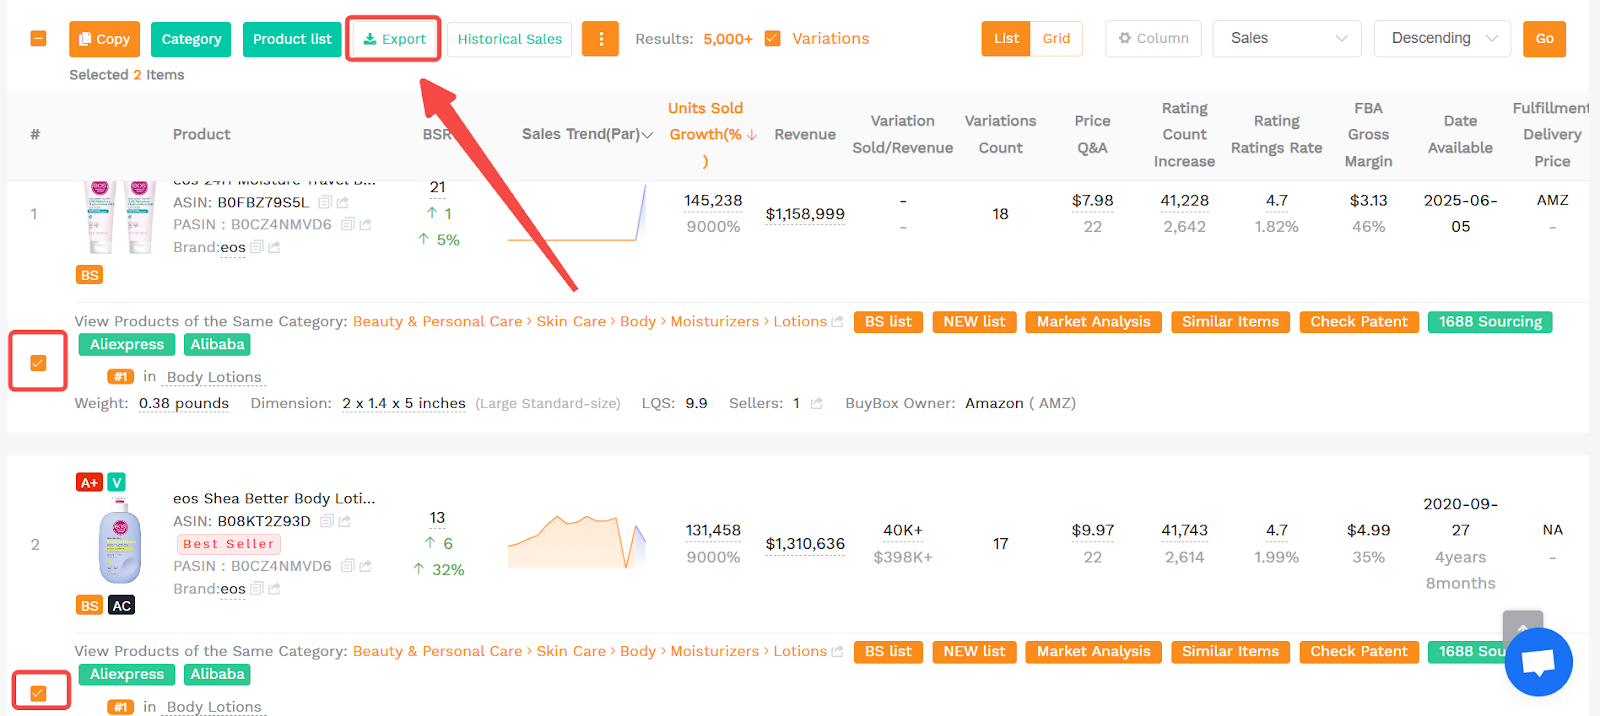Click the Export button with download icon
This screenshot has width=1600, height=716.
point(394,39)
